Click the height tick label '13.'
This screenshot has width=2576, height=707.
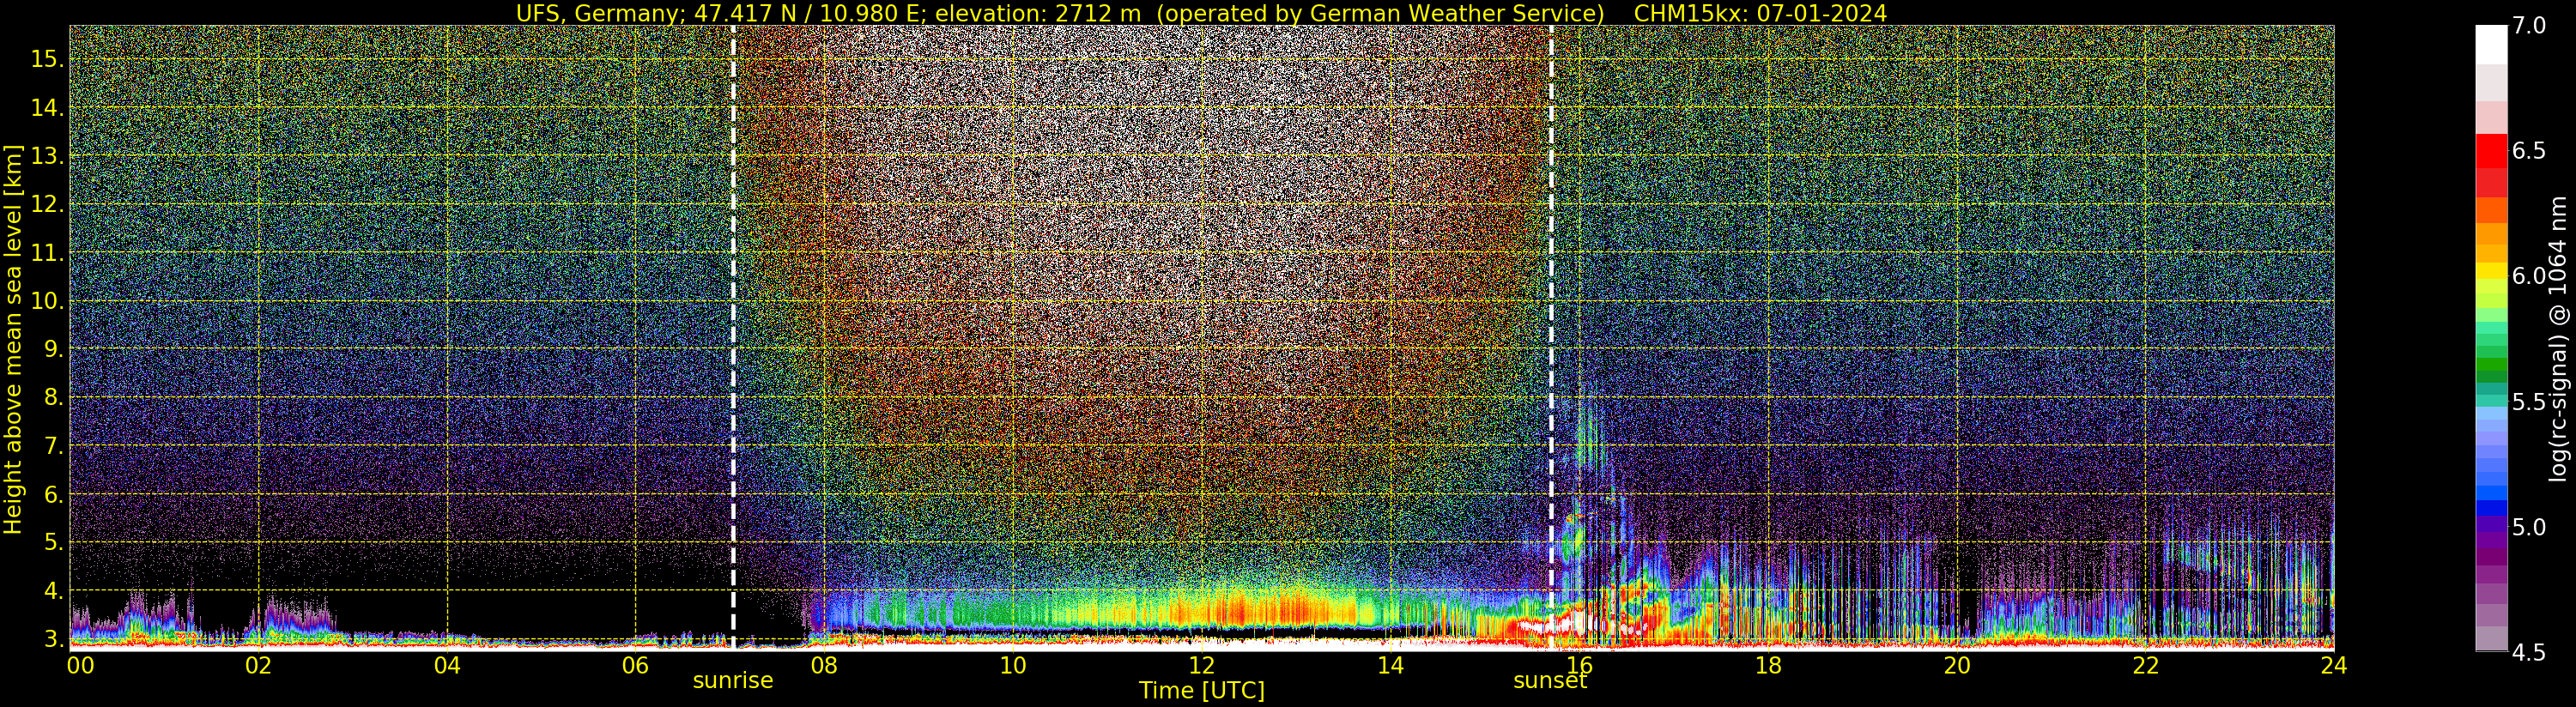point(47,156)
